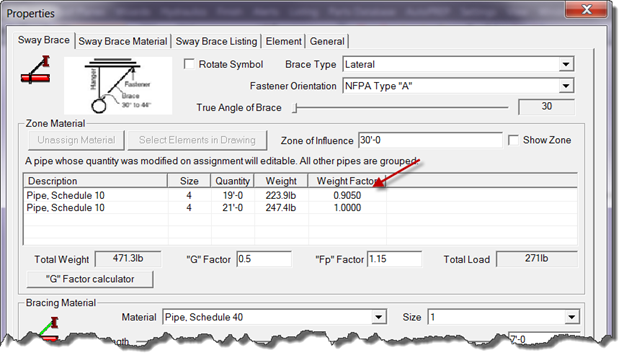Click the 1.0000 weight factor cell

pos(347,208)
